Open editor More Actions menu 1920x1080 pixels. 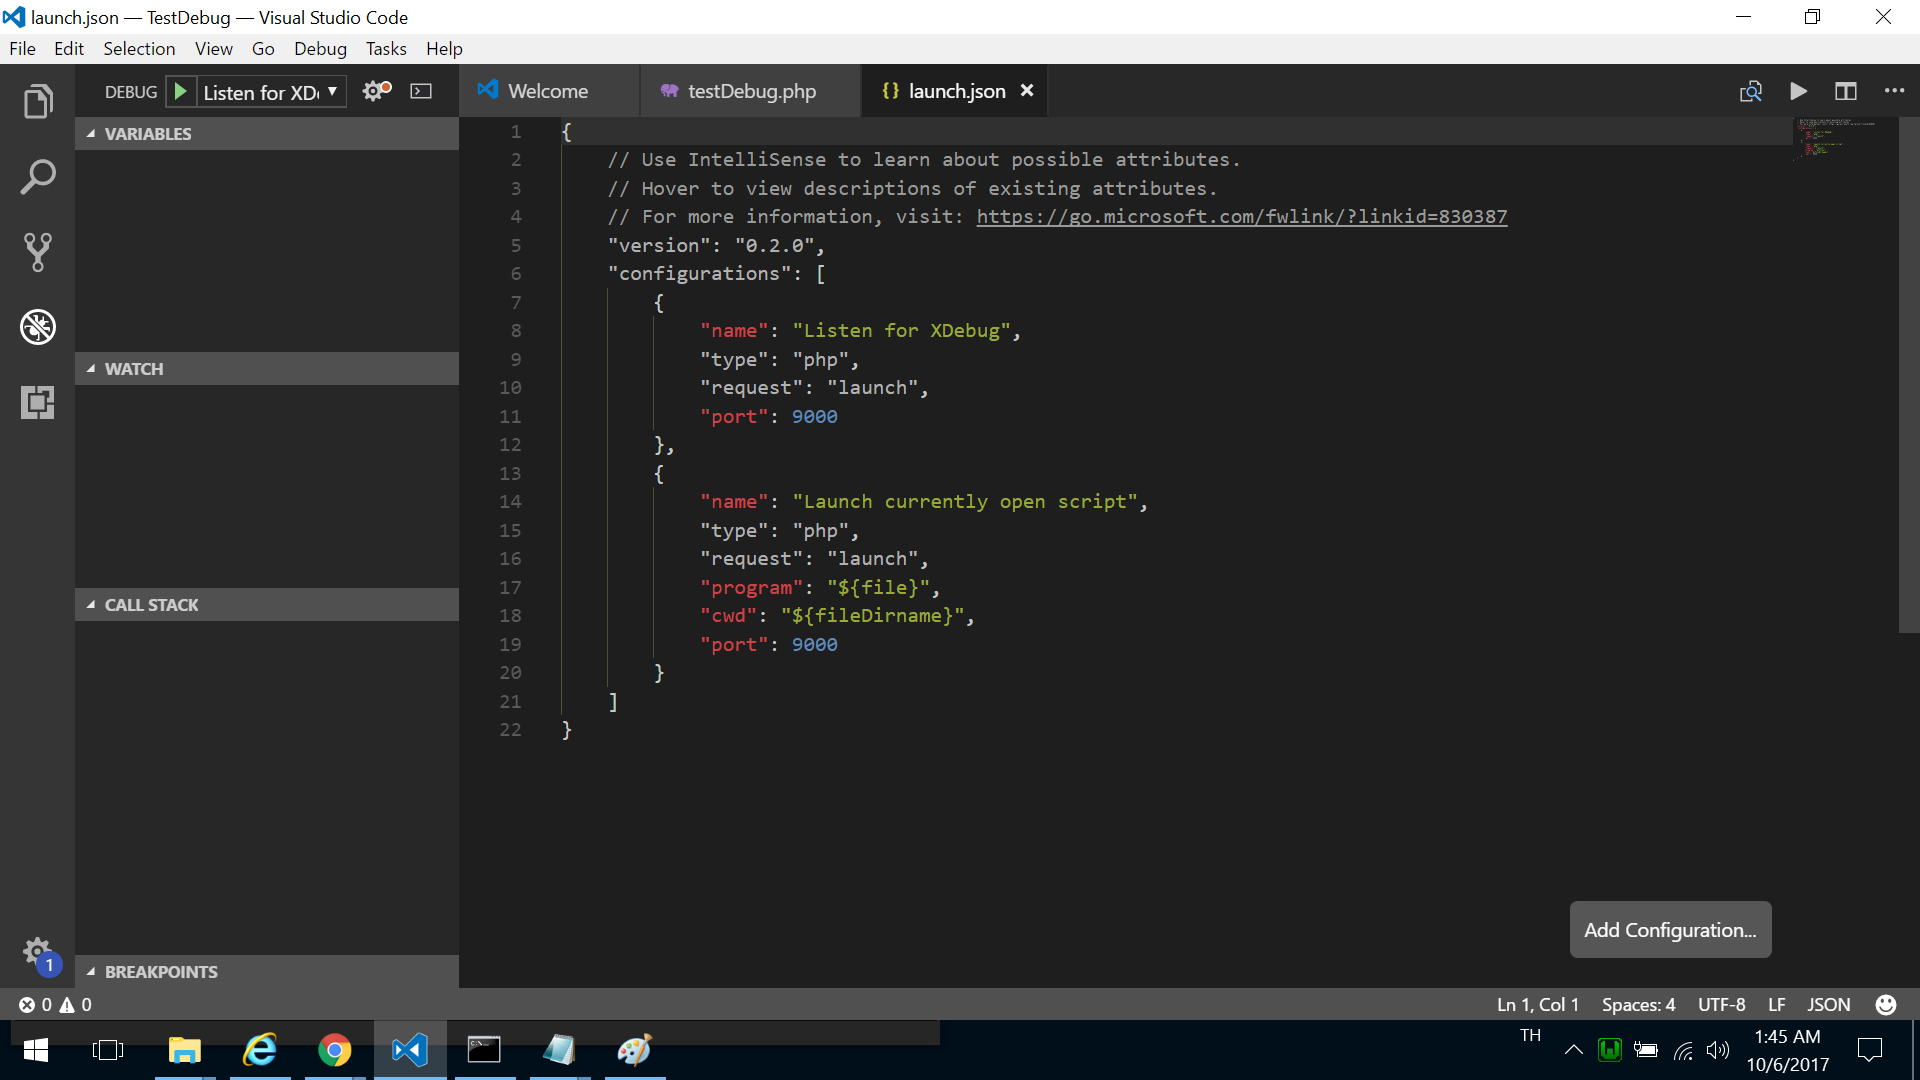point(1894,91)
